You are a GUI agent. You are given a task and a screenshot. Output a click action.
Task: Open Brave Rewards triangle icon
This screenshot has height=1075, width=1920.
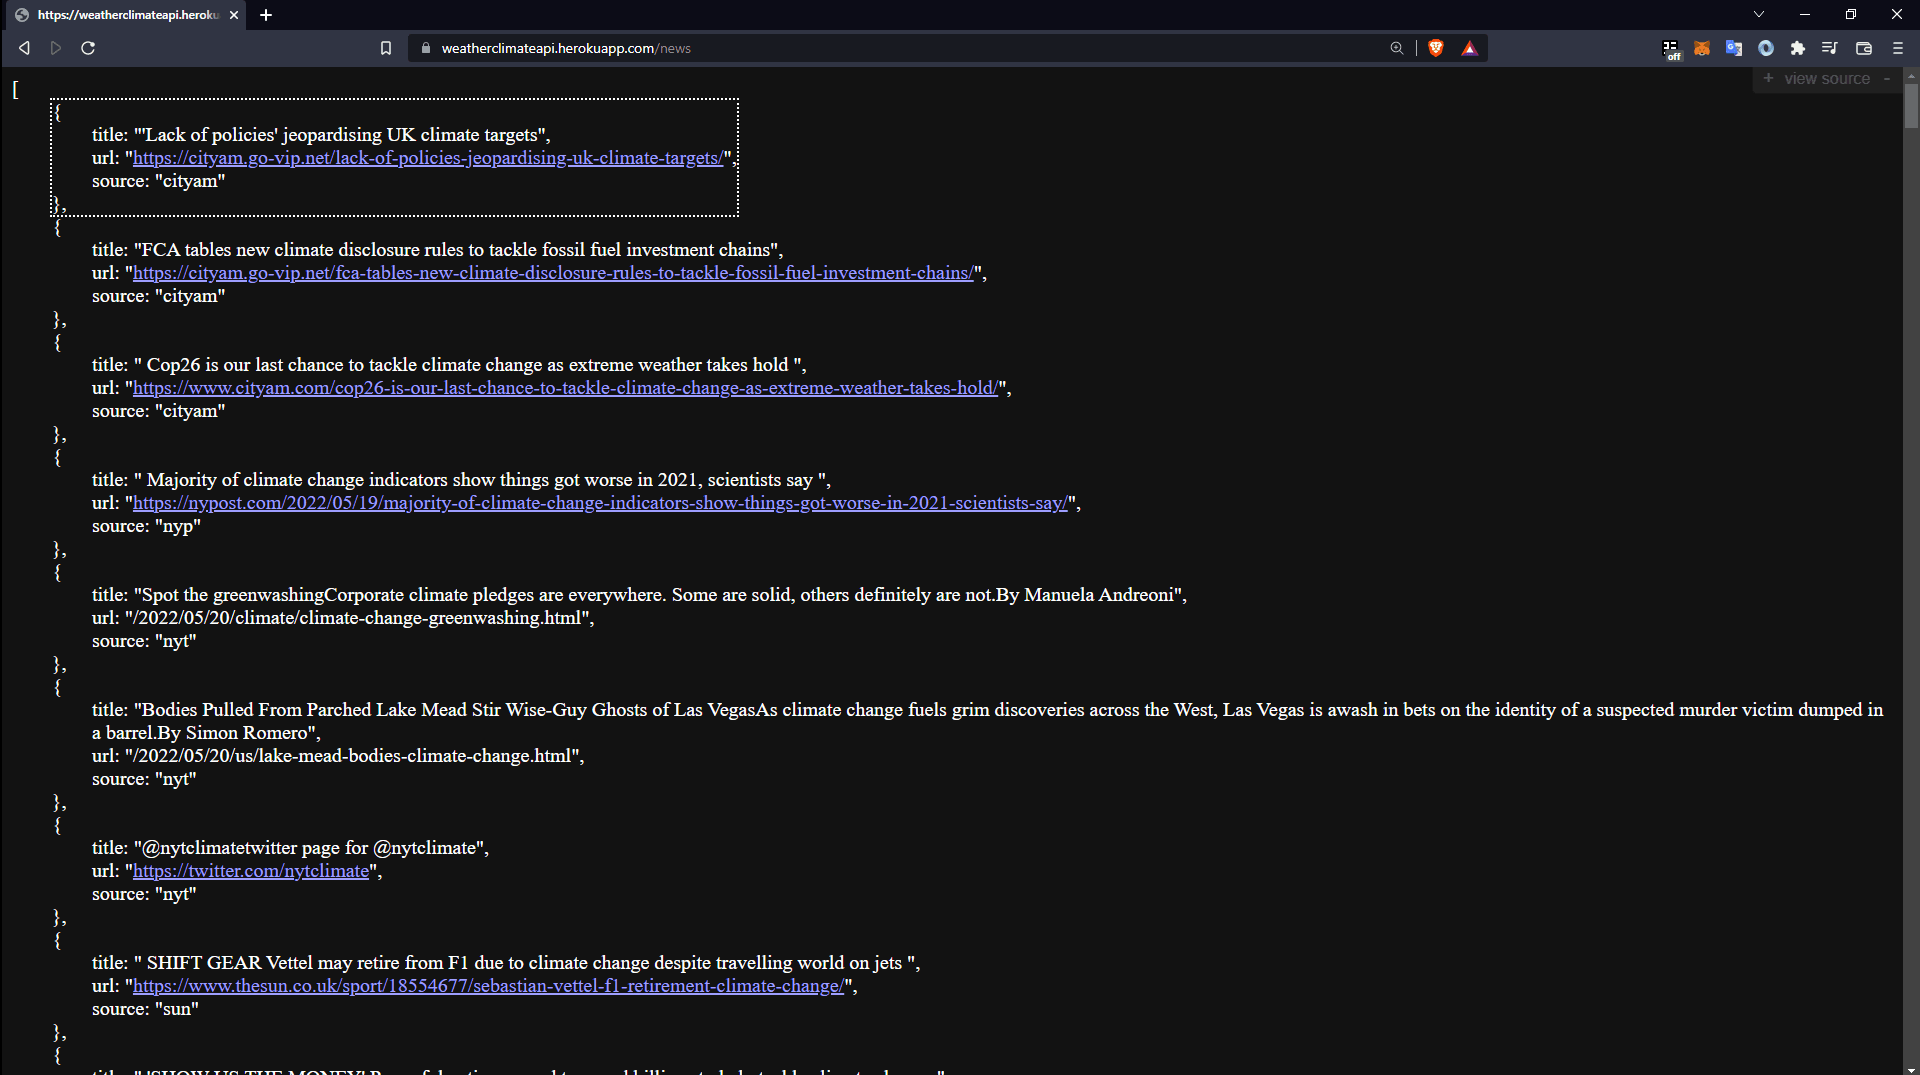[1470, 48]
